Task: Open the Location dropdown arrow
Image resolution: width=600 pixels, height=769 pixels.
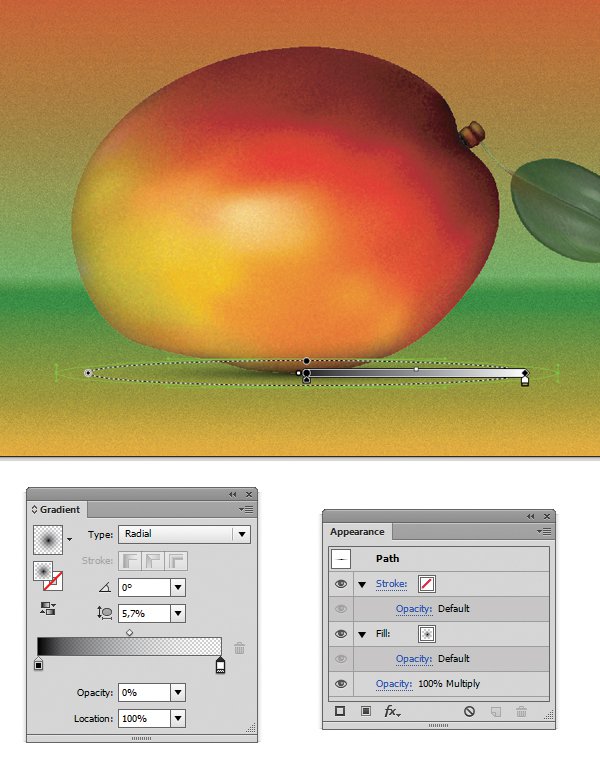Action: tap(178, 718)
